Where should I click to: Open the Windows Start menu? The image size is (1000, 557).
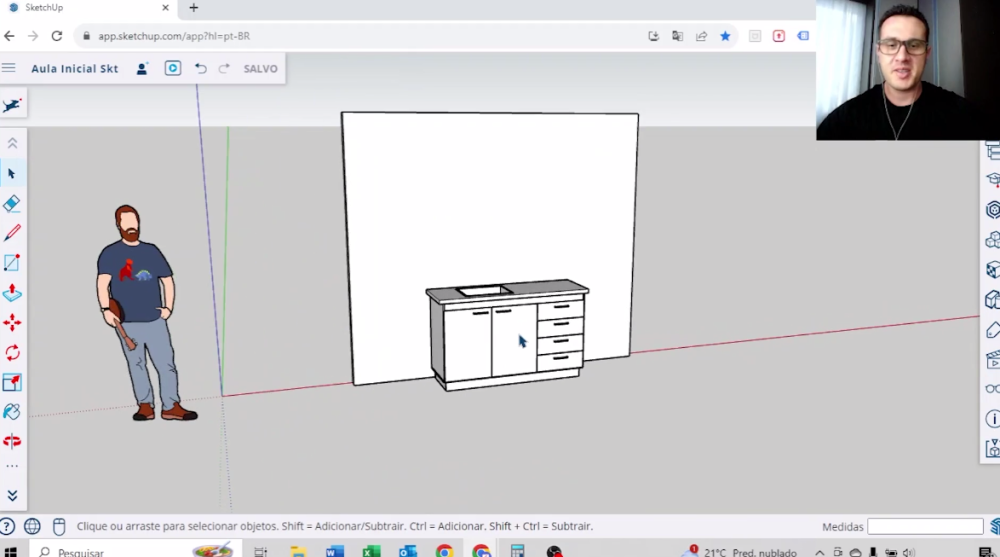(x=11, y=552)
